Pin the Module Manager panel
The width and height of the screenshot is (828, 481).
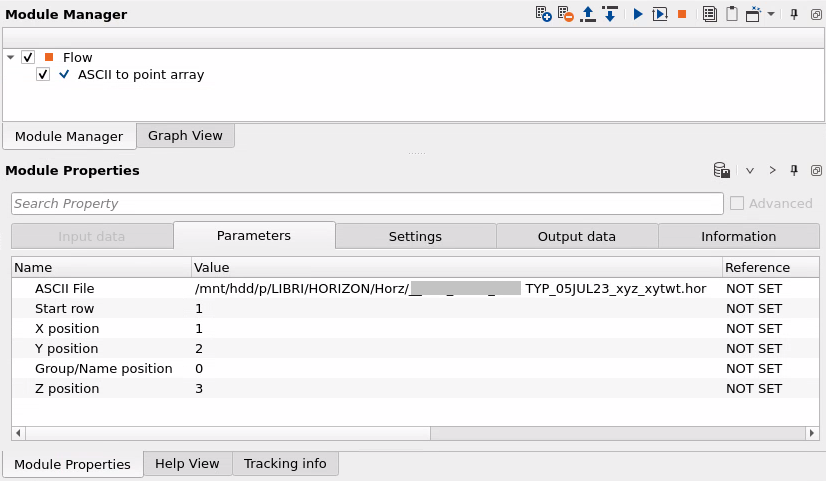pos(794,14)
